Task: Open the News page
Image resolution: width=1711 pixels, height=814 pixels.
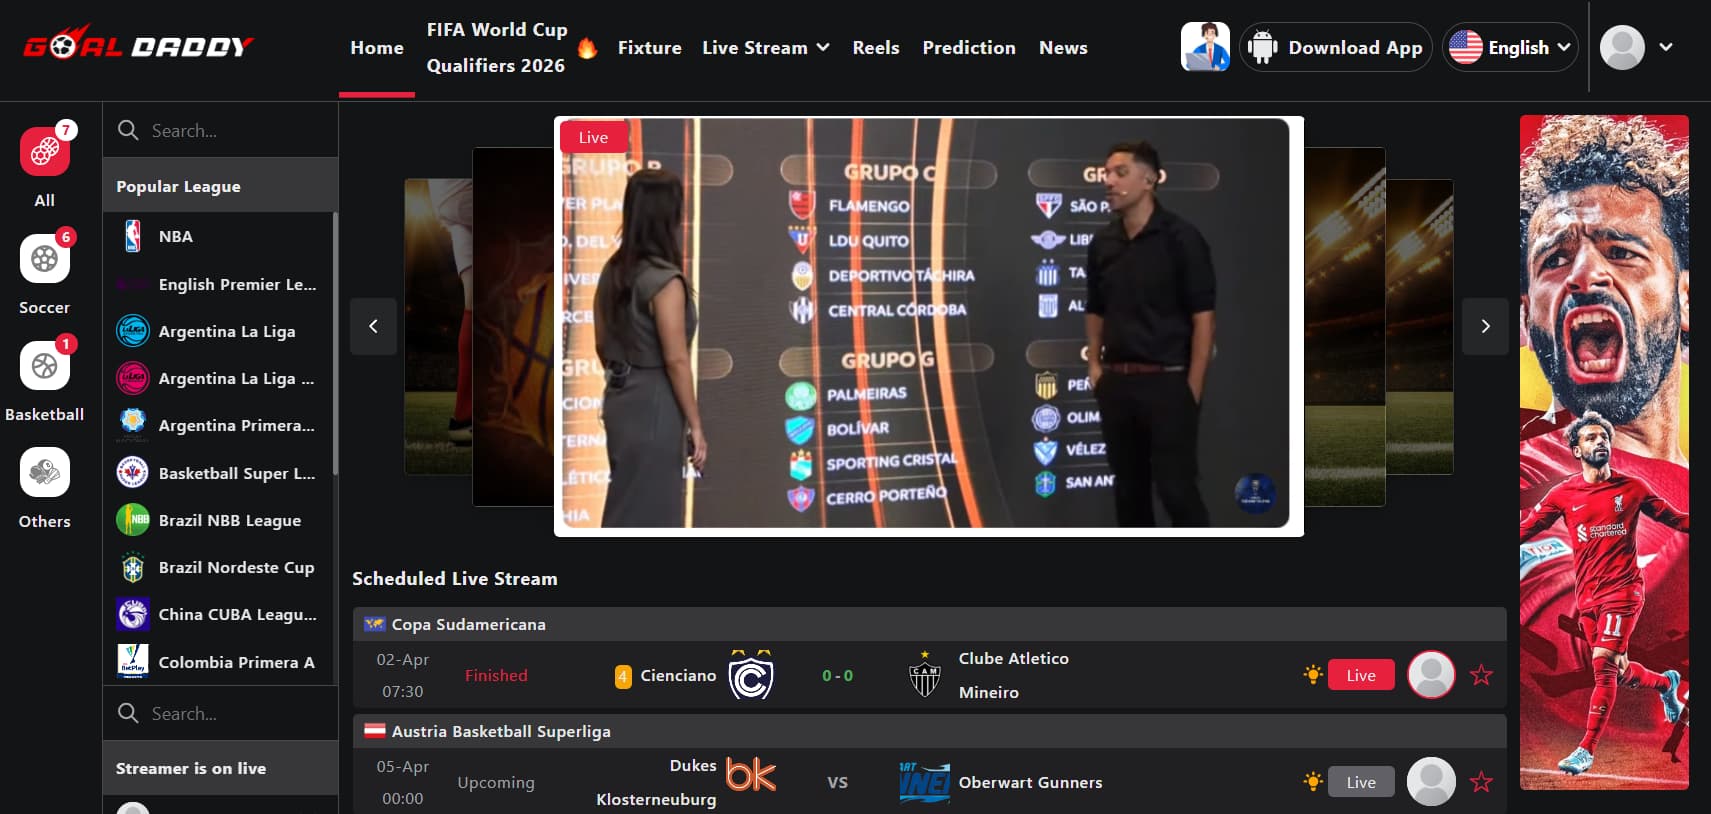Action: [x=1063, y=47]
